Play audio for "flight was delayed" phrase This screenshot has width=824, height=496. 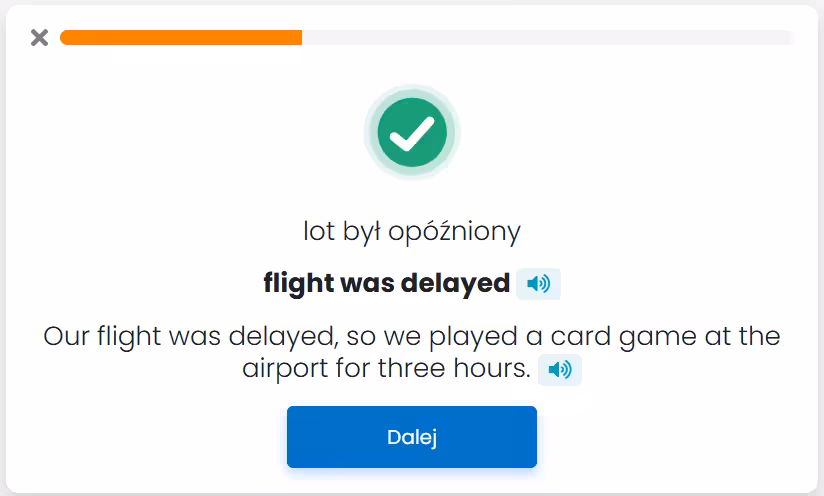tap(538, 284)
